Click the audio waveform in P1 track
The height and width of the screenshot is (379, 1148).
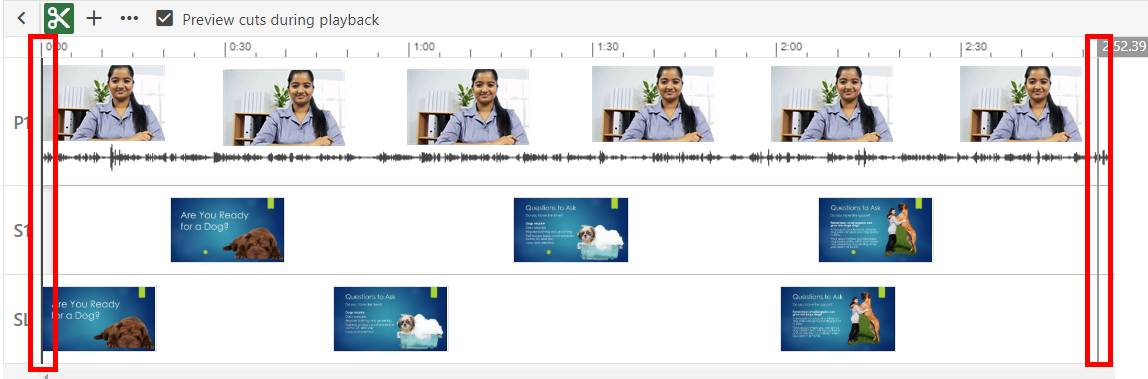(575, 157)
